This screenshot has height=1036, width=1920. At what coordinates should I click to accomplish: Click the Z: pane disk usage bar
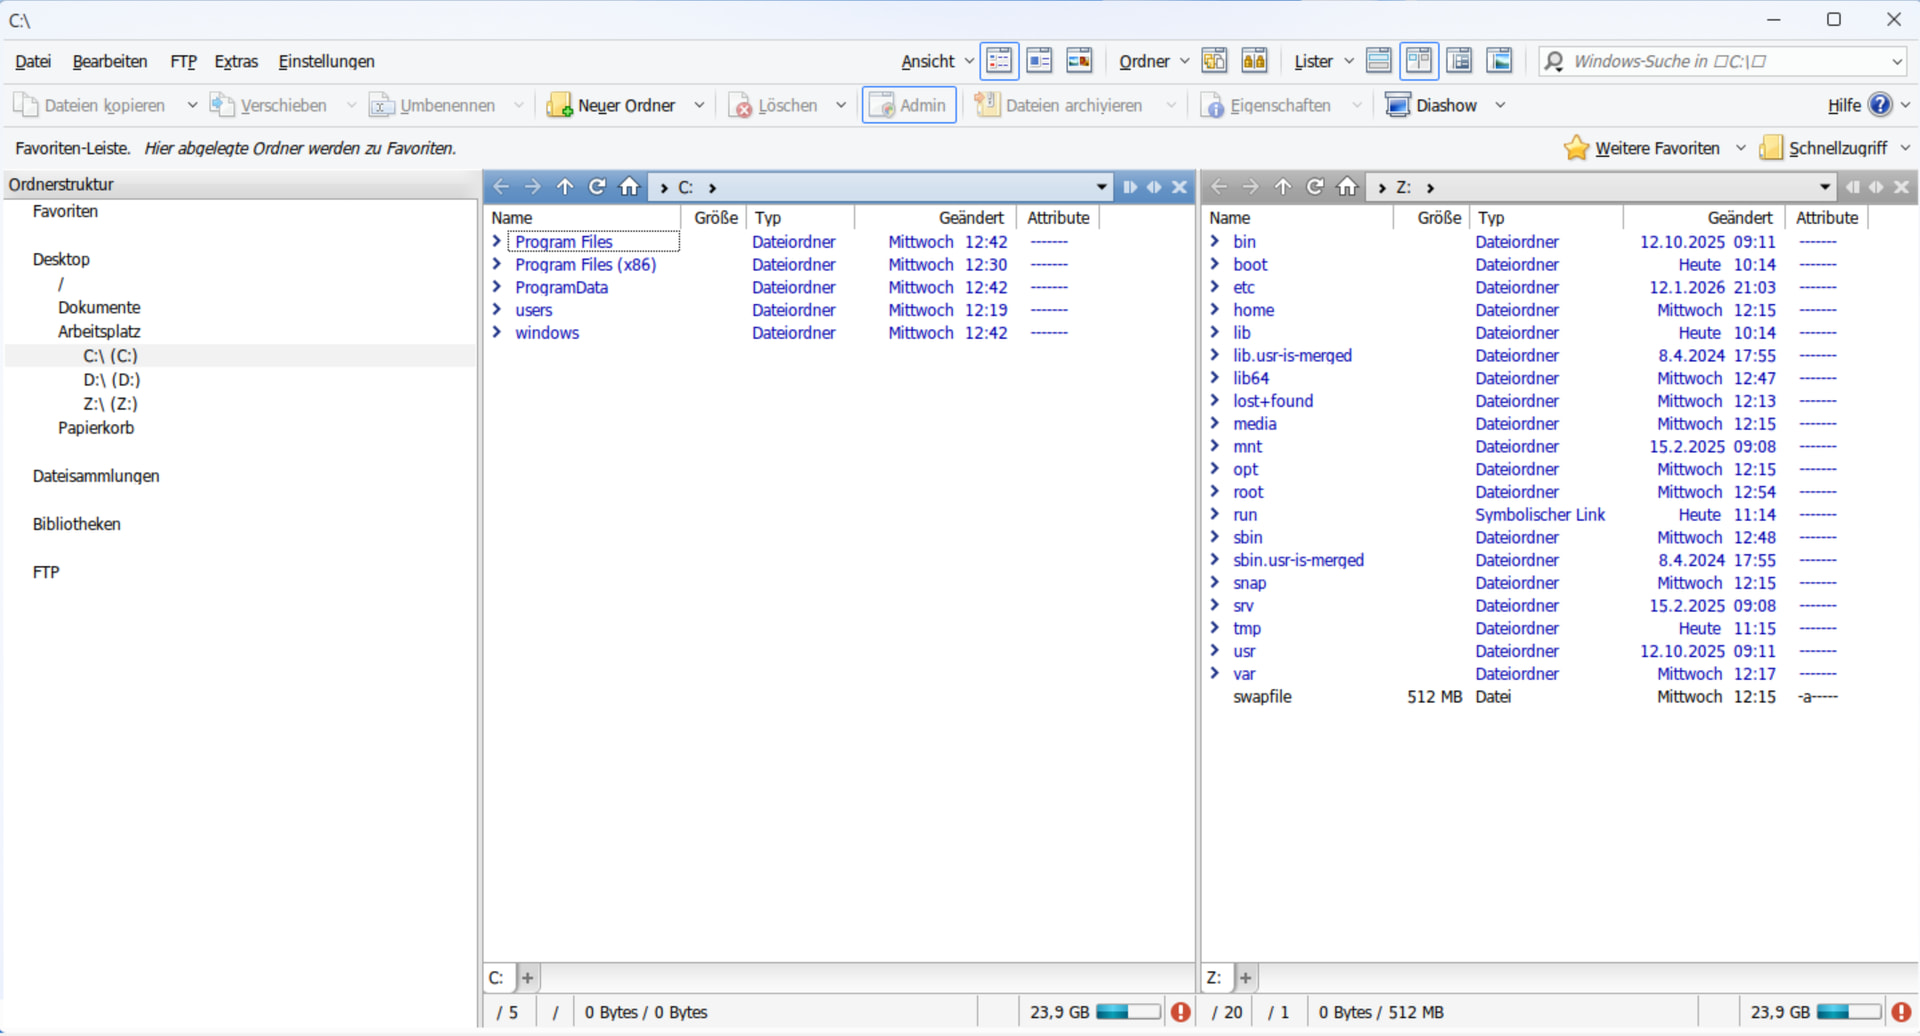(1848, 1012)
